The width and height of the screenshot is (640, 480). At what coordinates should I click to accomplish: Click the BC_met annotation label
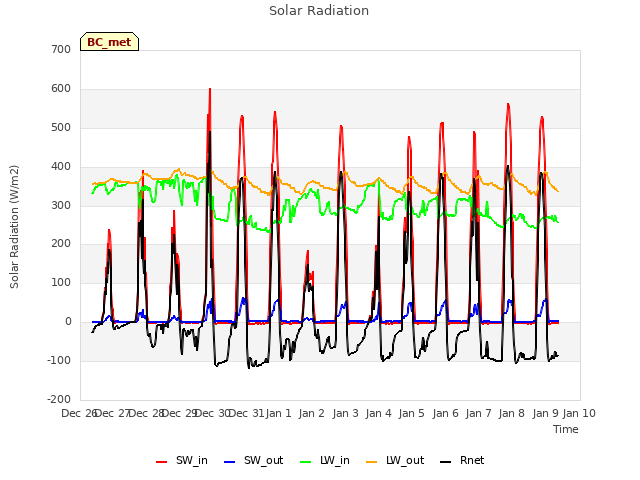(x=109, y=42)
